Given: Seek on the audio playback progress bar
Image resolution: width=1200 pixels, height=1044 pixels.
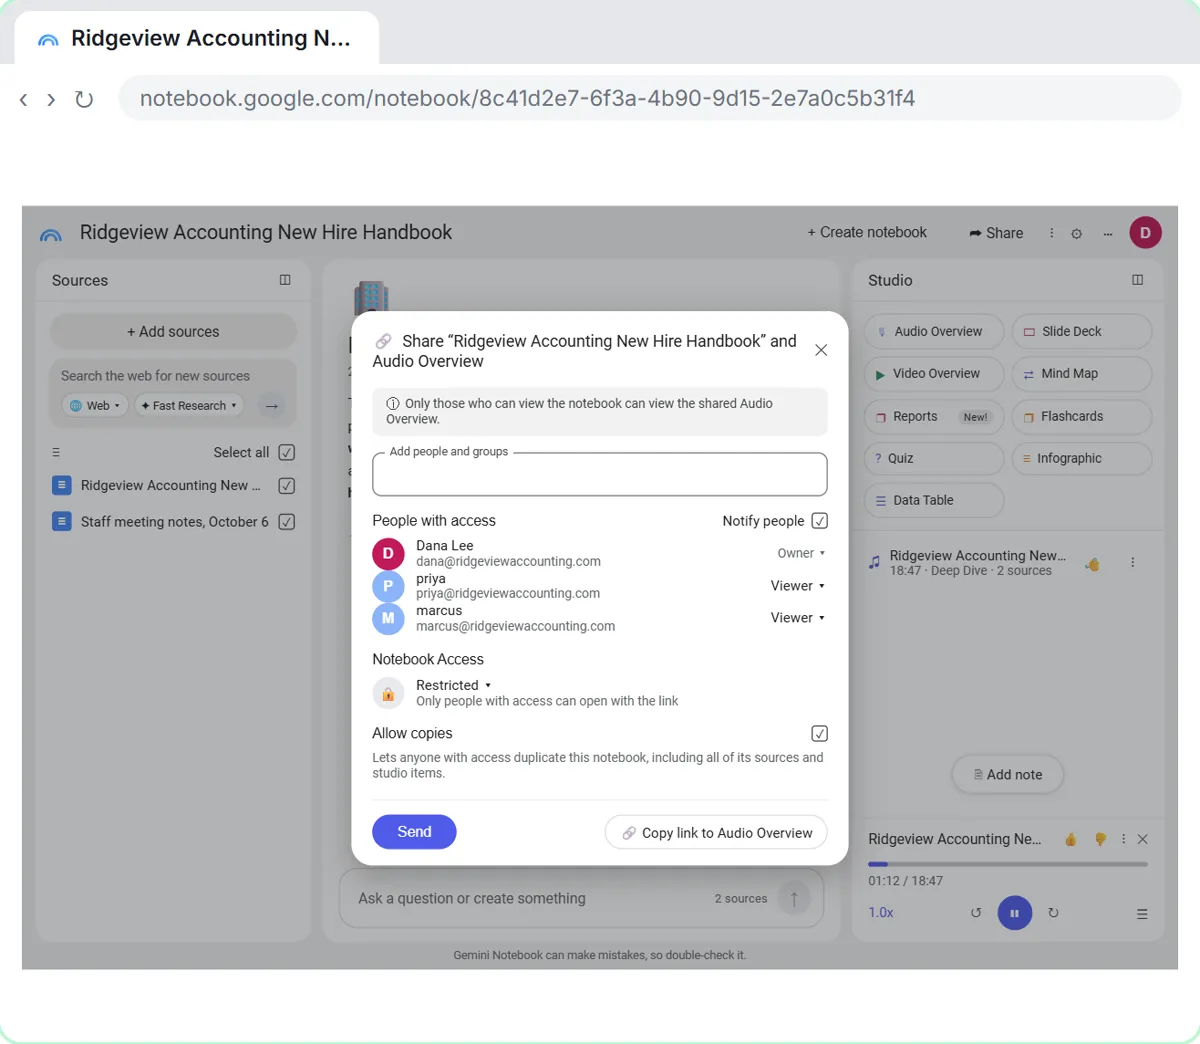Looking at the screenshot, I should coord(1008,864).
